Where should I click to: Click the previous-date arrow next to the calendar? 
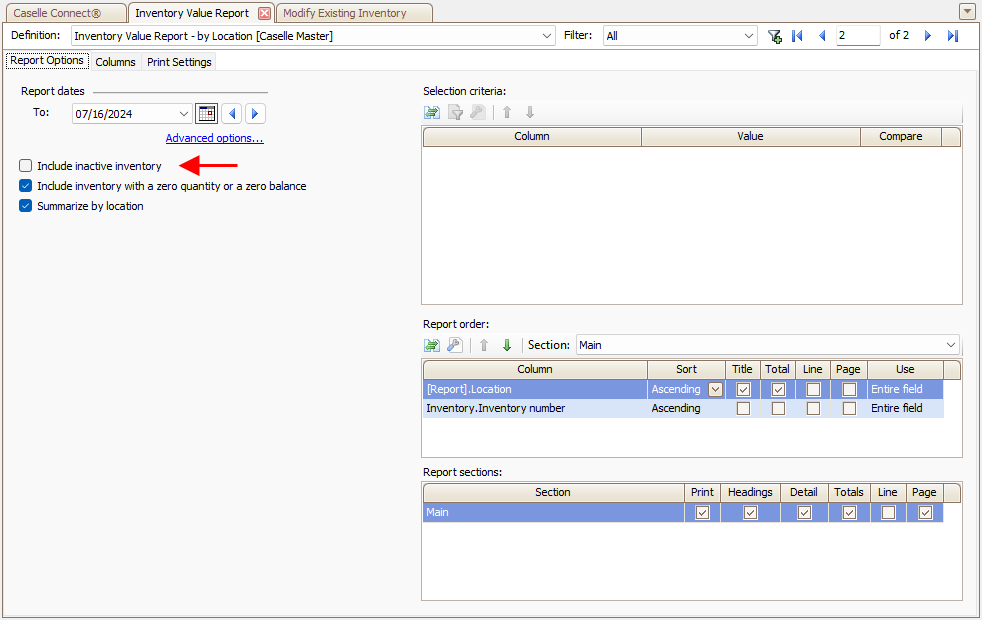[x=232, y=113]
